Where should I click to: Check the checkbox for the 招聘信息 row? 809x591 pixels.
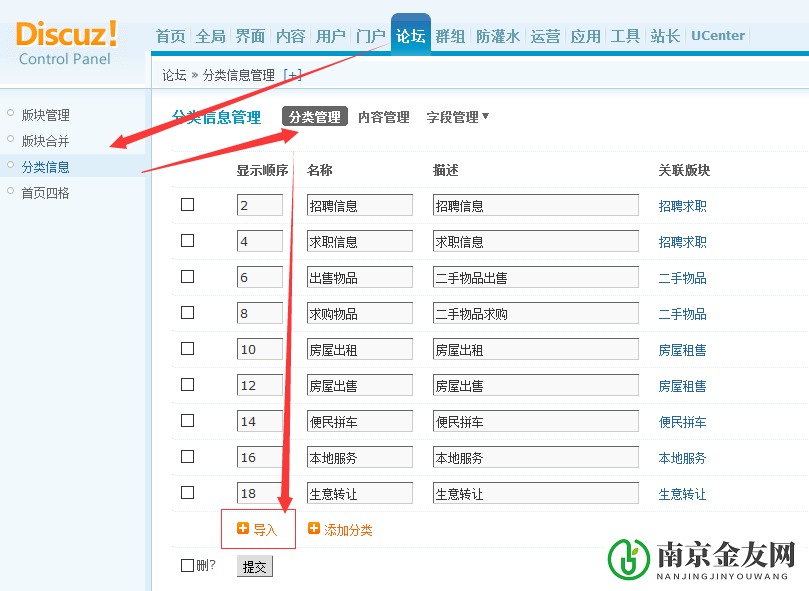click(x=186, y=204)
